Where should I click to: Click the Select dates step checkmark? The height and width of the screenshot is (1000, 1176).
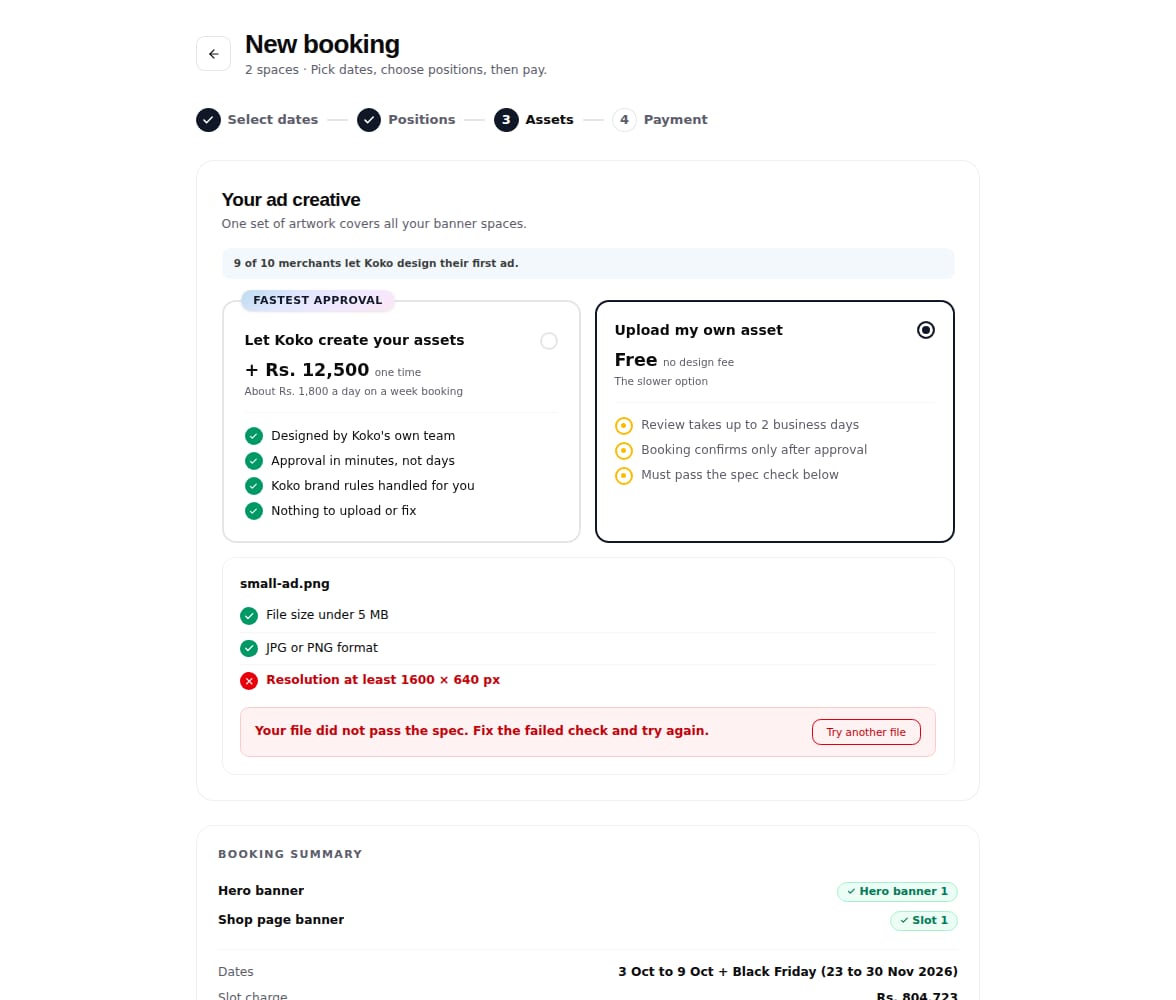point(208,120)
